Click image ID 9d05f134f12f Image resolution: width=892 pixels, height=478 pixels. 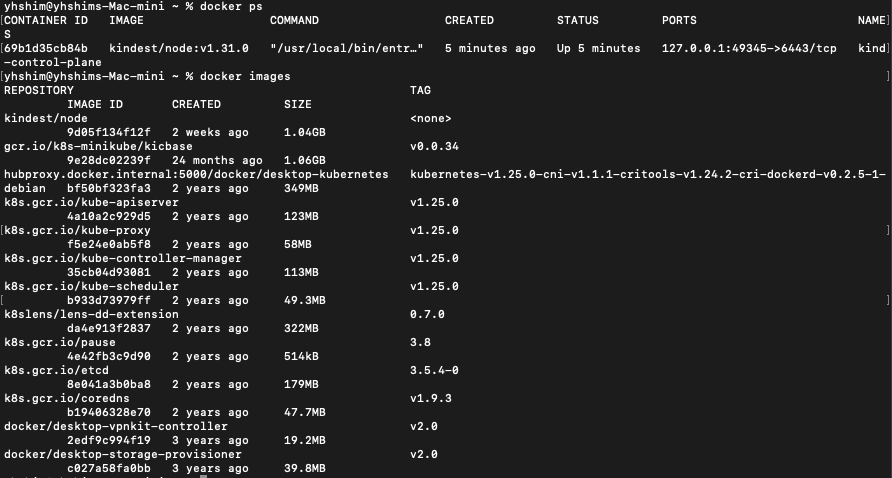(109, 133)
